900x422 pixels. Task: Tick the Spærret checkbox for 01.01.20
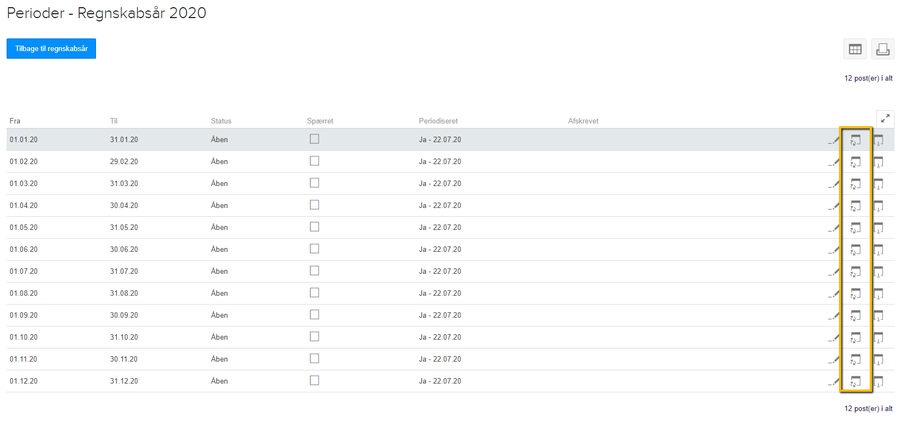[314, 139]
